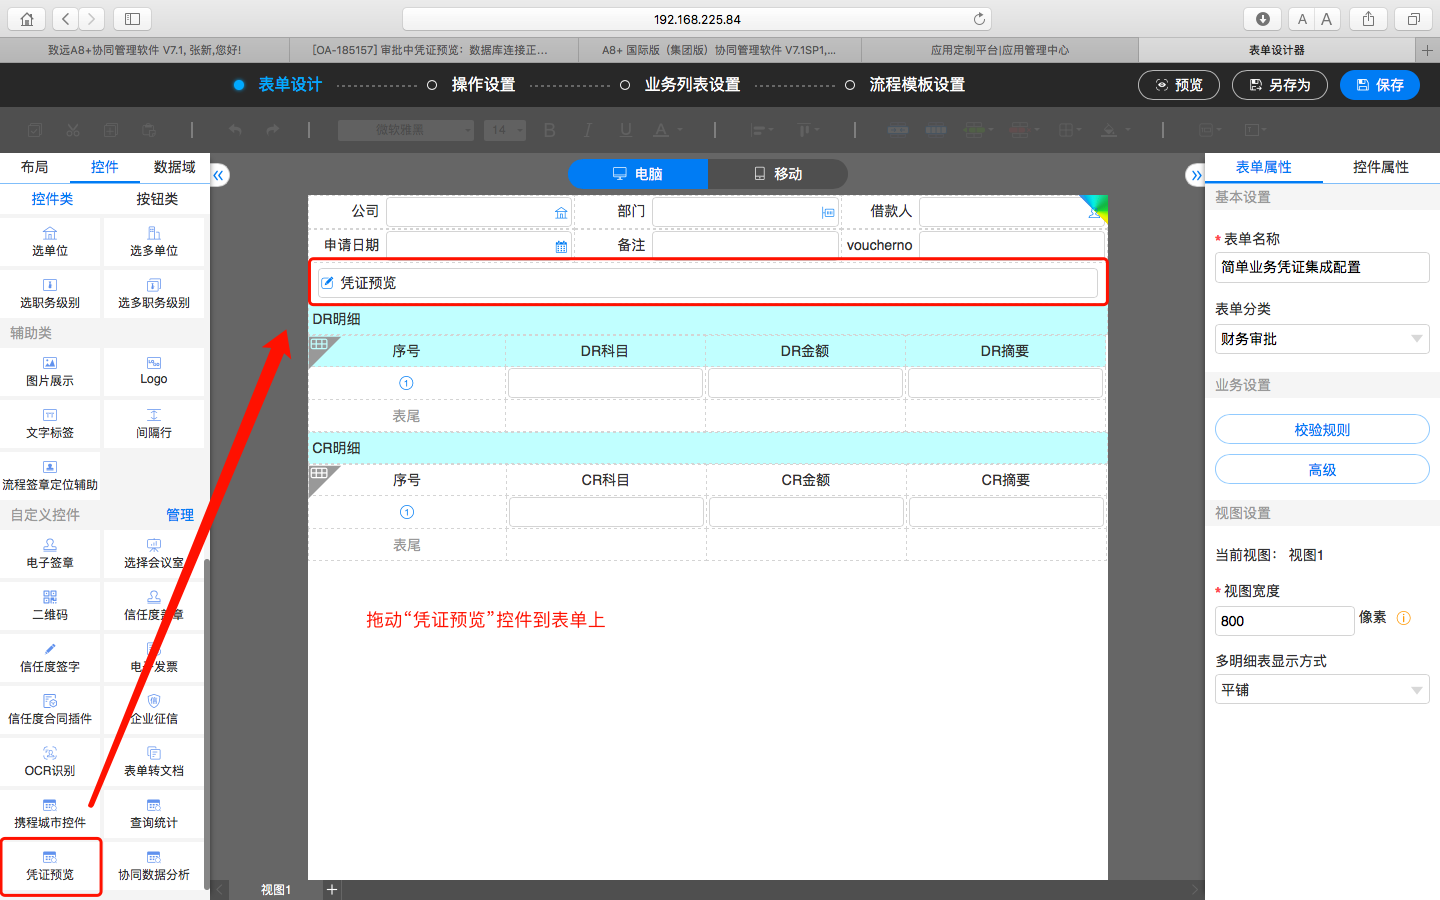This screenshot has width=1440, height=900.
Task: Open the 布局 tab
Action: 34,167
